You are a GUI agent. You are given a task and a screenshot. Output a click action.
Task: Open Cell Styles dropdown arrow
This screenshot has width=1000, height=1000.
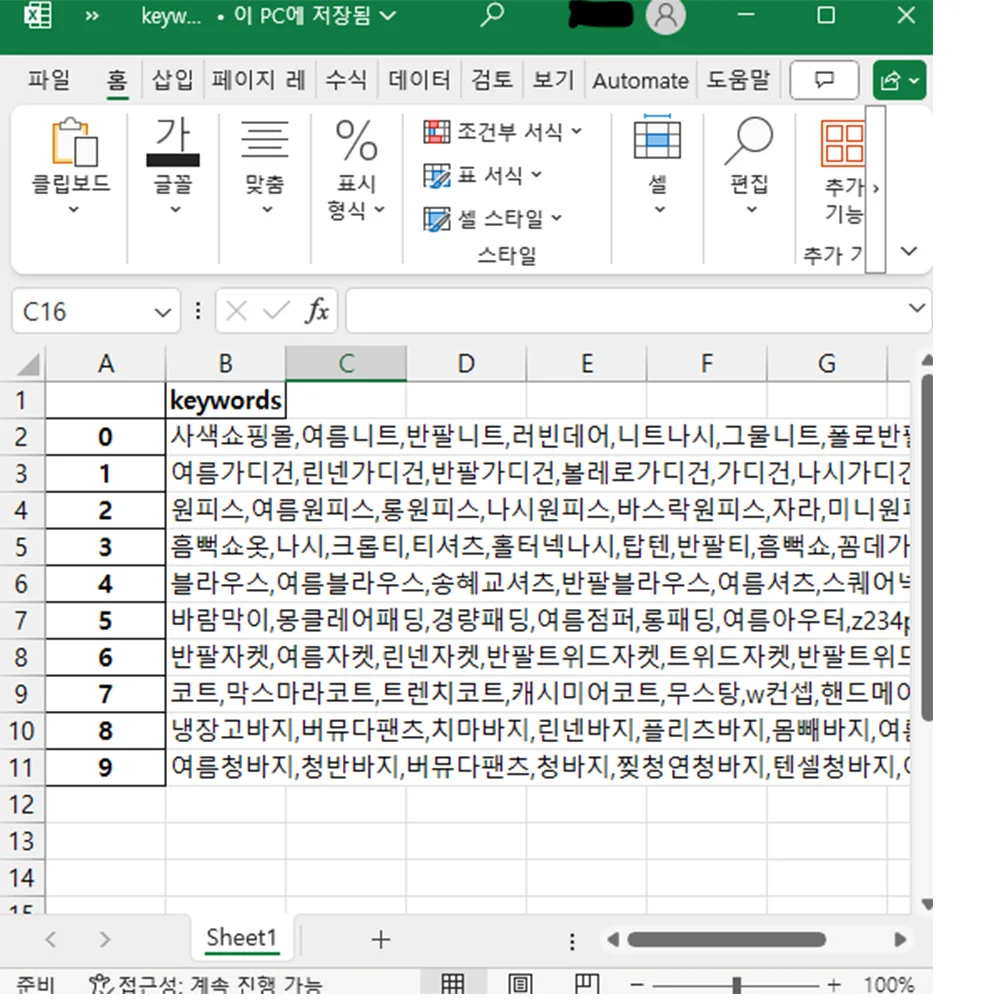tap(557, 218)
